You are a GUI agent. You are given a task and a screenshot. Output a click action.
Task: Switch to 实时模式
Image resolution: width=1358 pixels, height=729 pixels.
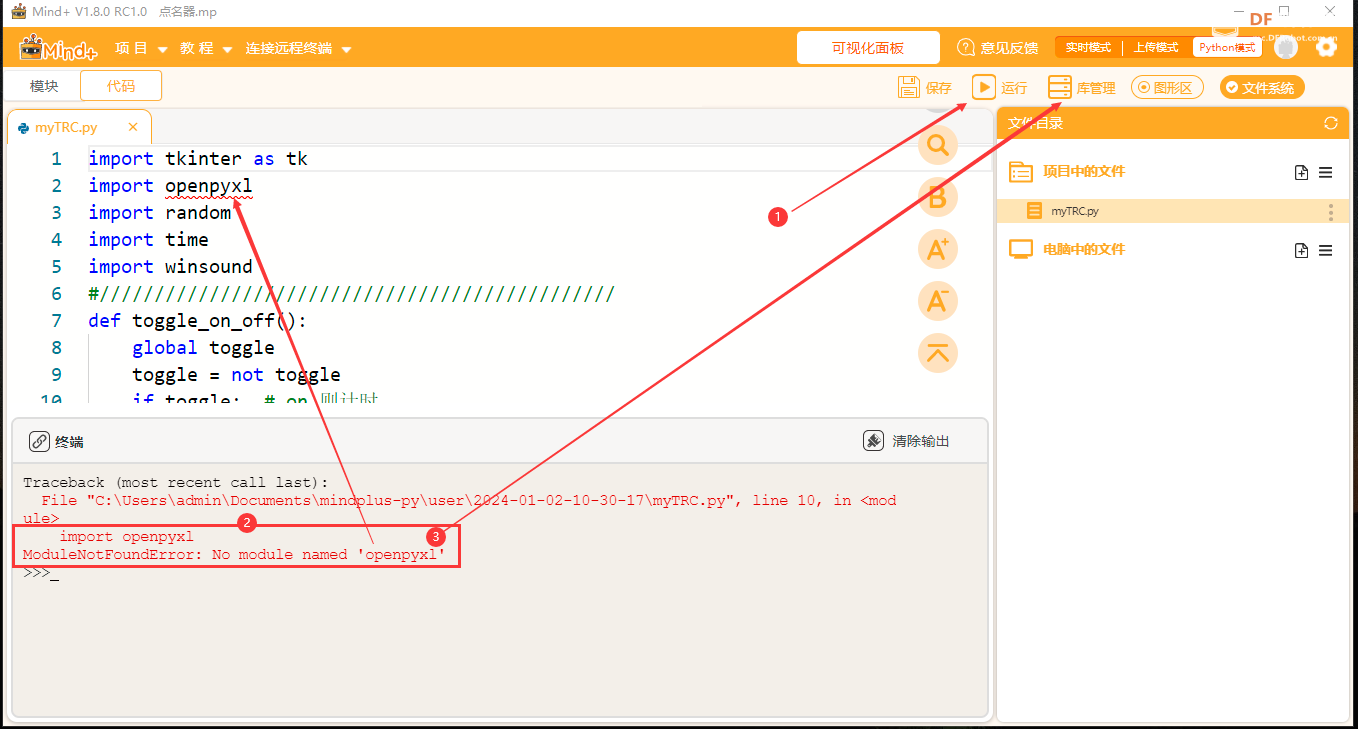1088,47
